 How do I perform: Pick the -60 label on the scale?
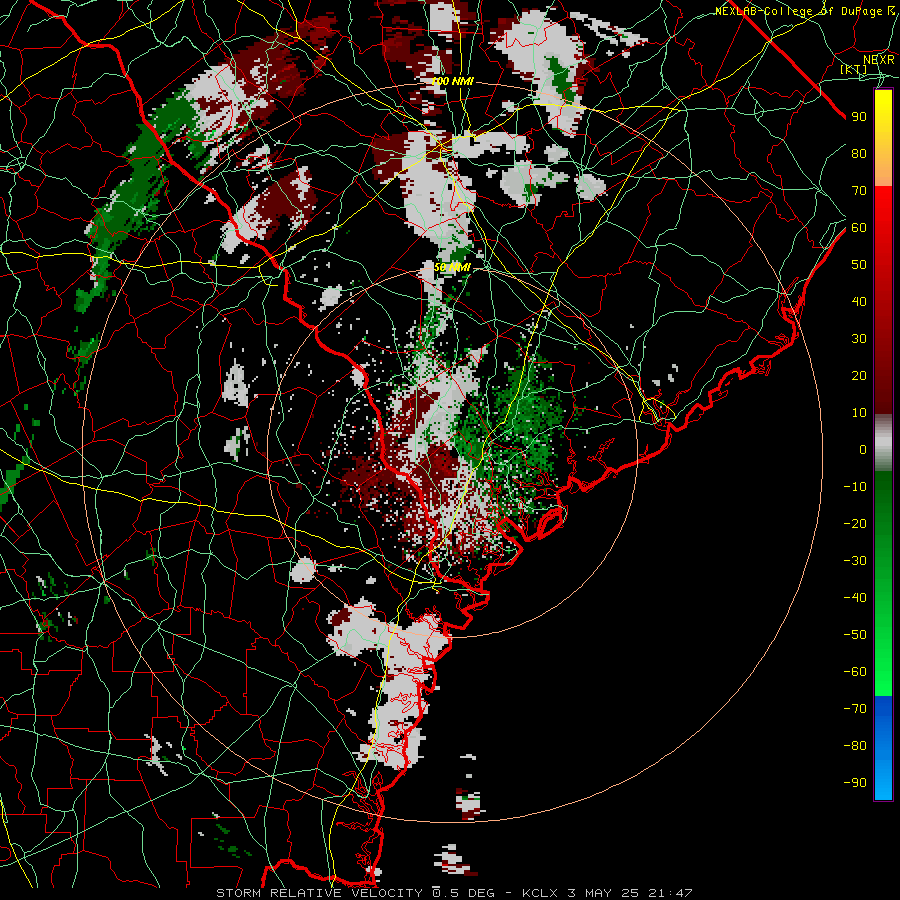[855, 672]
